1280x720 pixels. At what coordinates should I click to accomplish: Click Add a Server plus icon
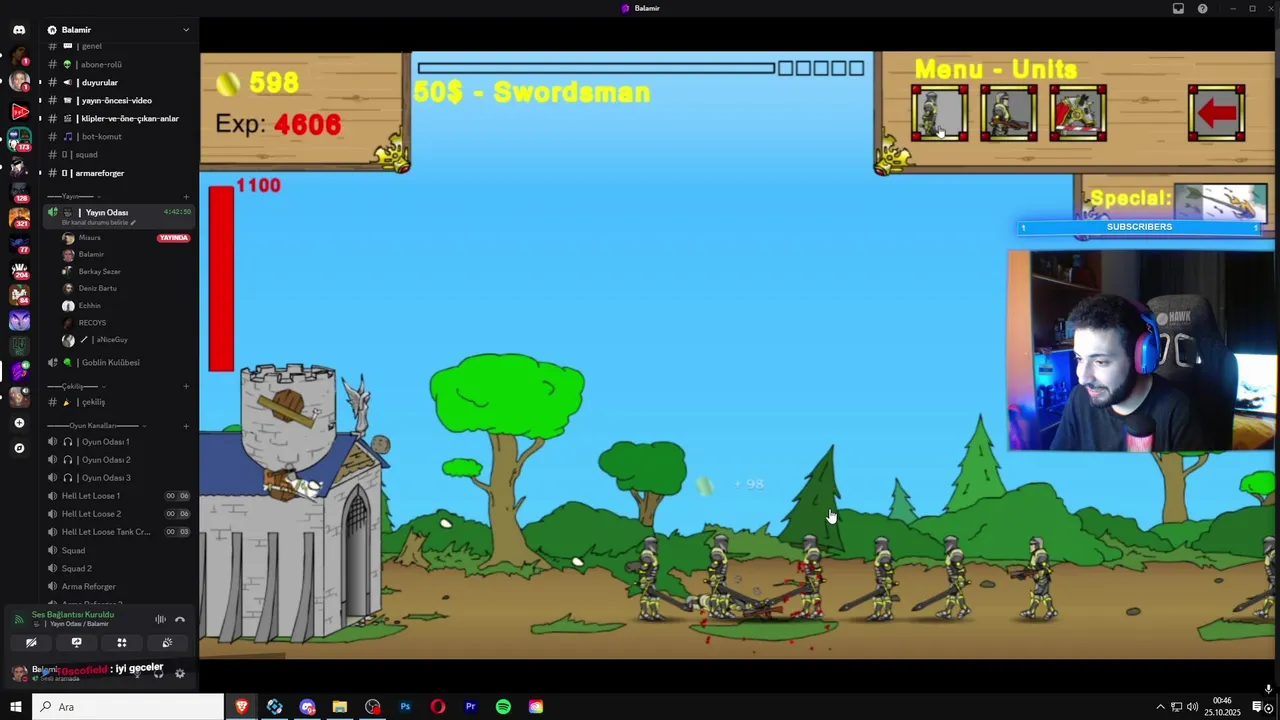(x=19, y=423)
